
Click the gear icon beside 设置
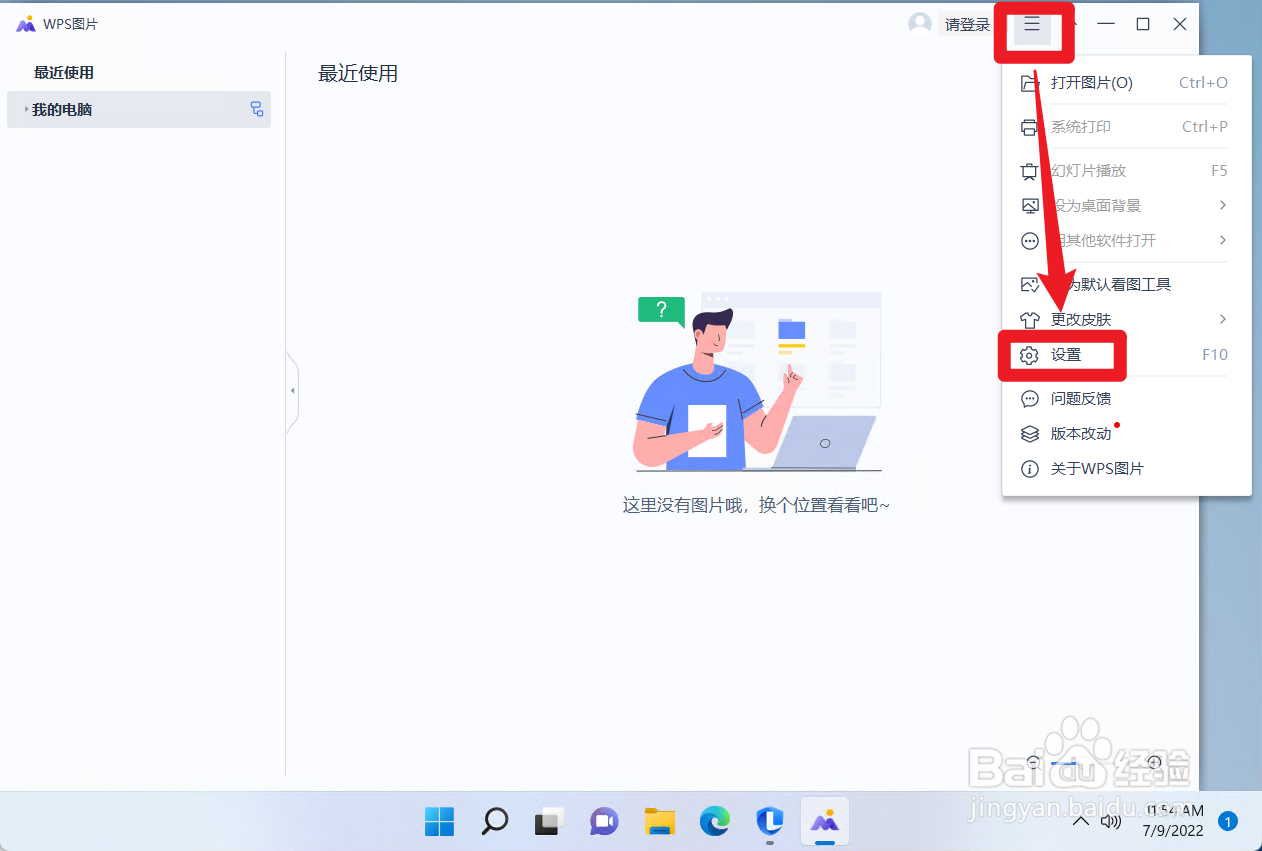[1030, 355]
